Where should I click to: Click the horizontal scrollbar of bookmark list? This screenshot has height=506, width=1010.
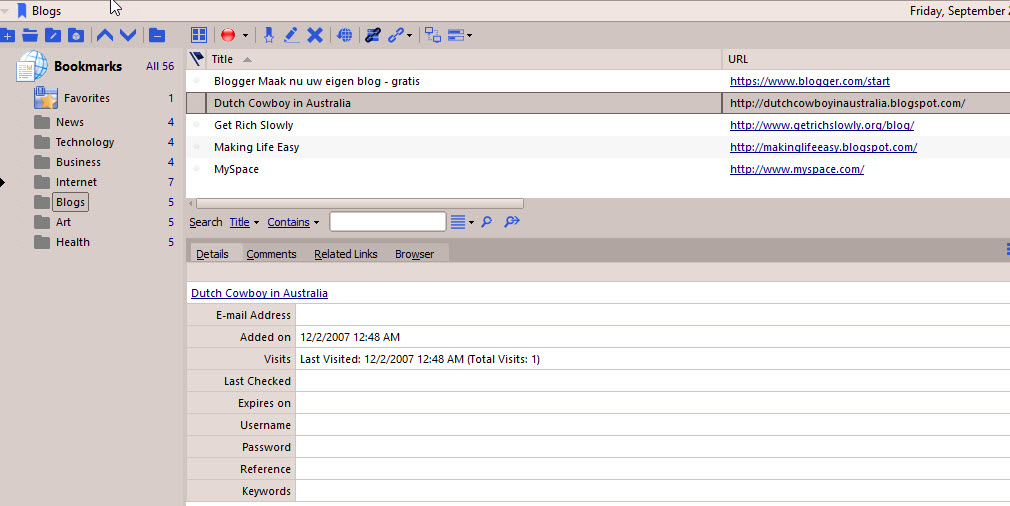359,203
